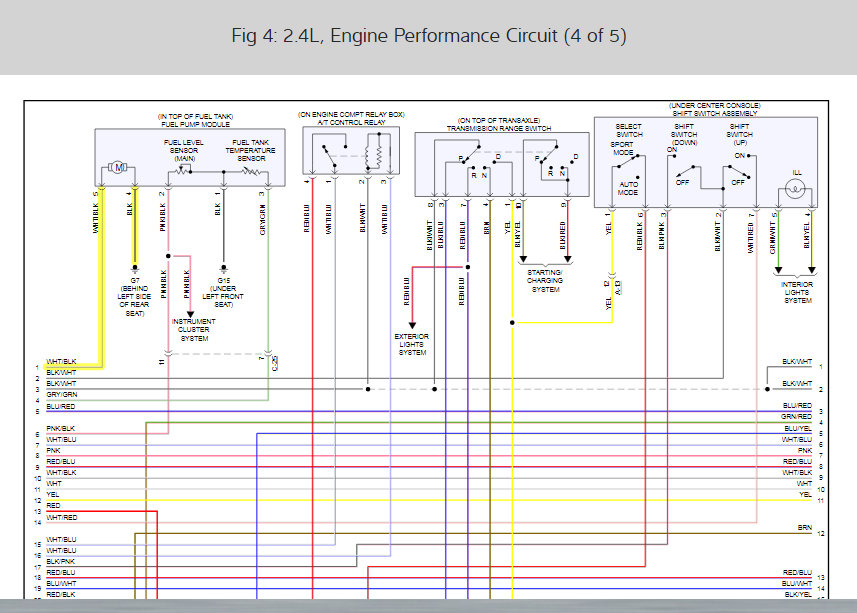Select the BLK/YEL wire label on right edge

(798, 594)
